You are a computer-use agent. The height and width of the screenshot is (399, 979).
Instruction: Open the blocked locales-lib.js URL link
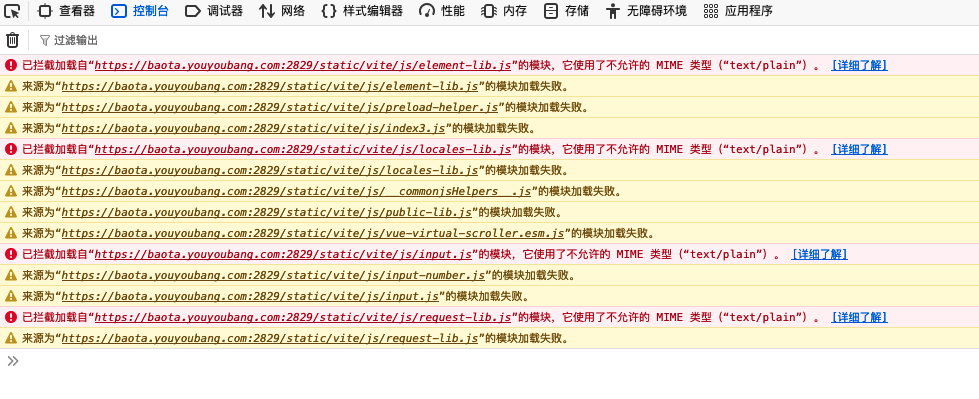pyautogui.click(x=303, y=149)
